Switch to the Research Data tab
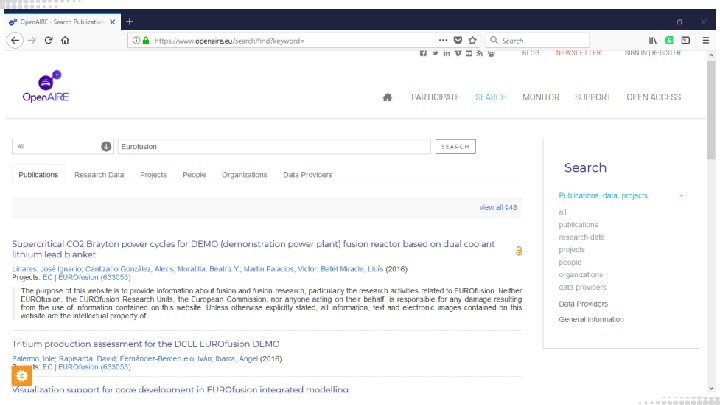 pyautogui.click(x=99, y=175)
